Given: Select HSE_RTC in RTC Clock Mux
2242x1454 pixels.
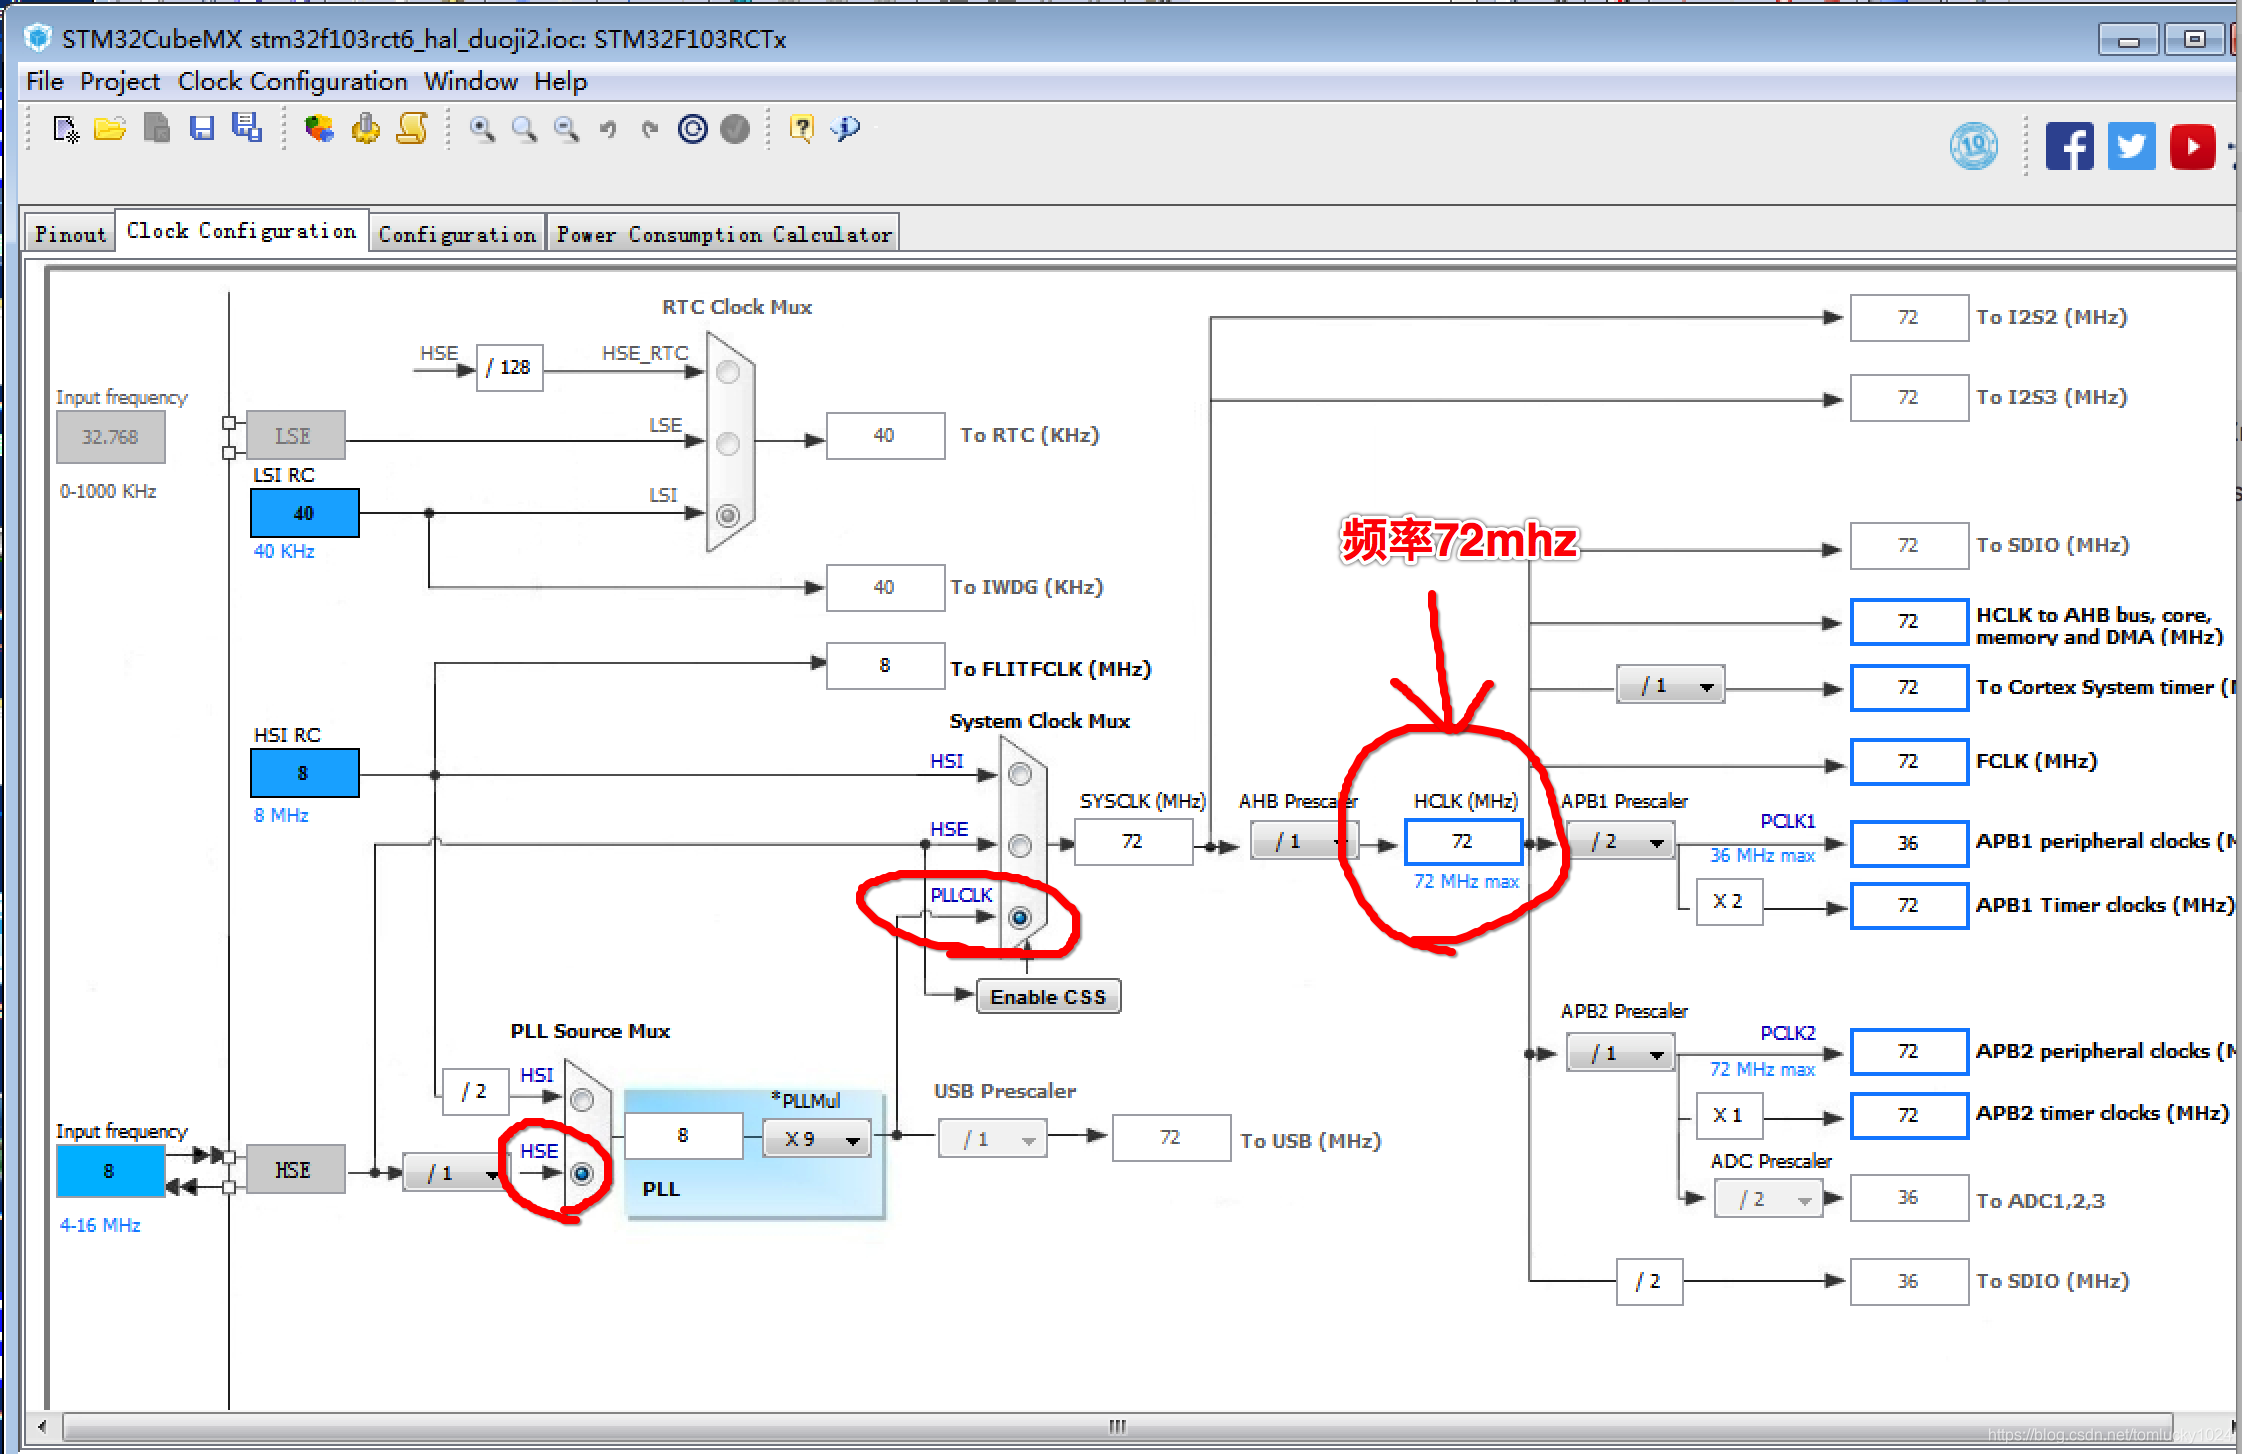Looking at the screenshot, I should (x=728, y=372).
